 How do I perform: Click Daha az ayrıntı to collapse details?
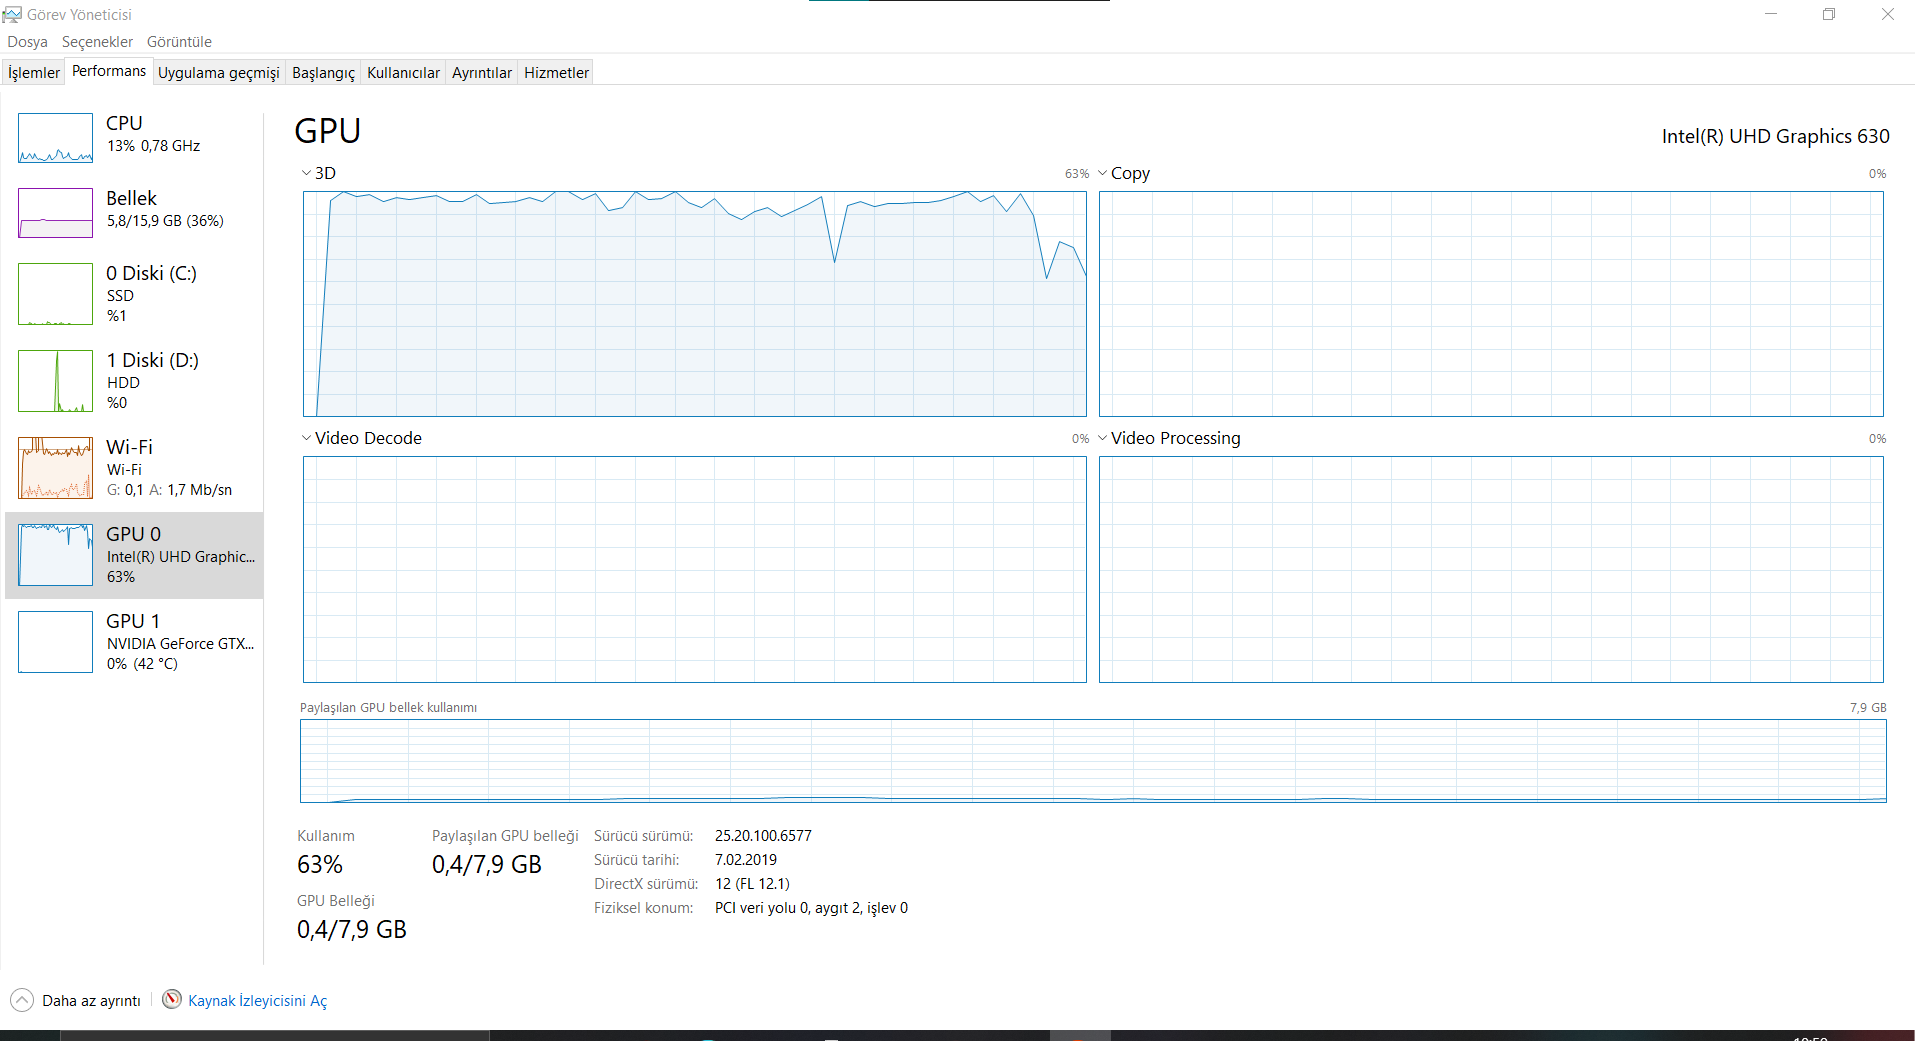pos(76,1000)
